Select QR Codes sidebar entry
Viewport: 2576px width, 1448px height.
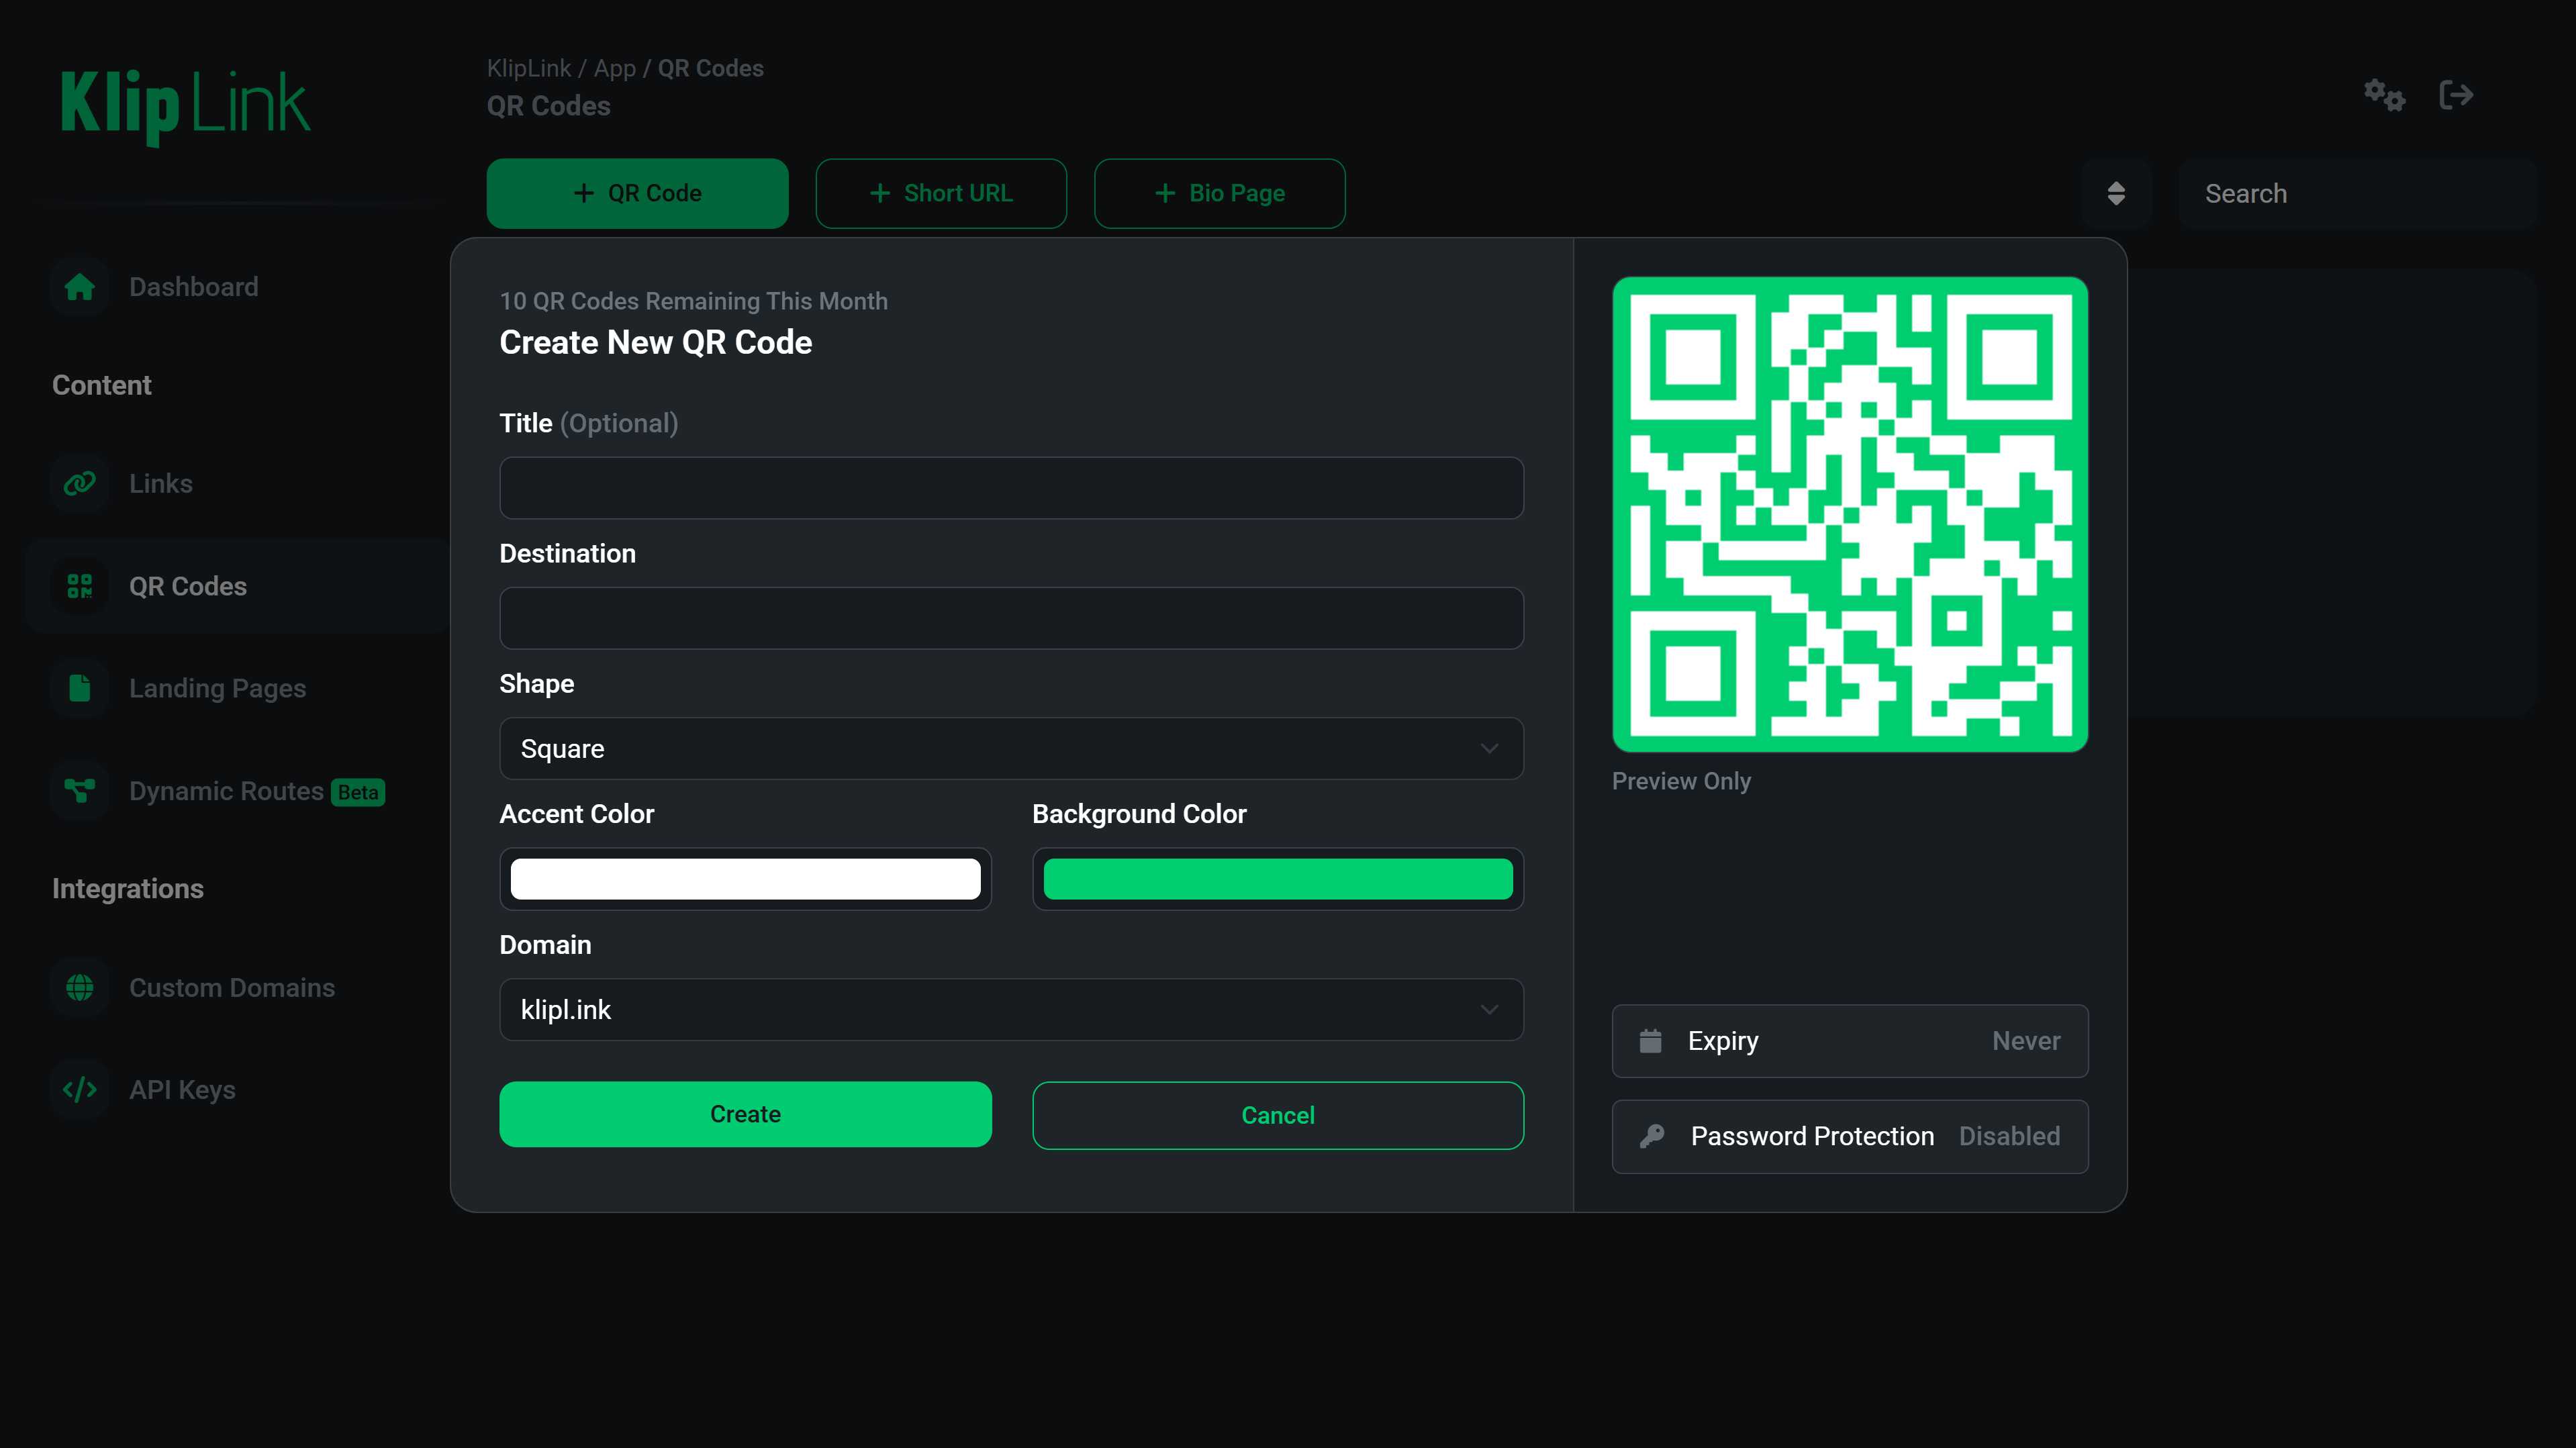(237, 586)
